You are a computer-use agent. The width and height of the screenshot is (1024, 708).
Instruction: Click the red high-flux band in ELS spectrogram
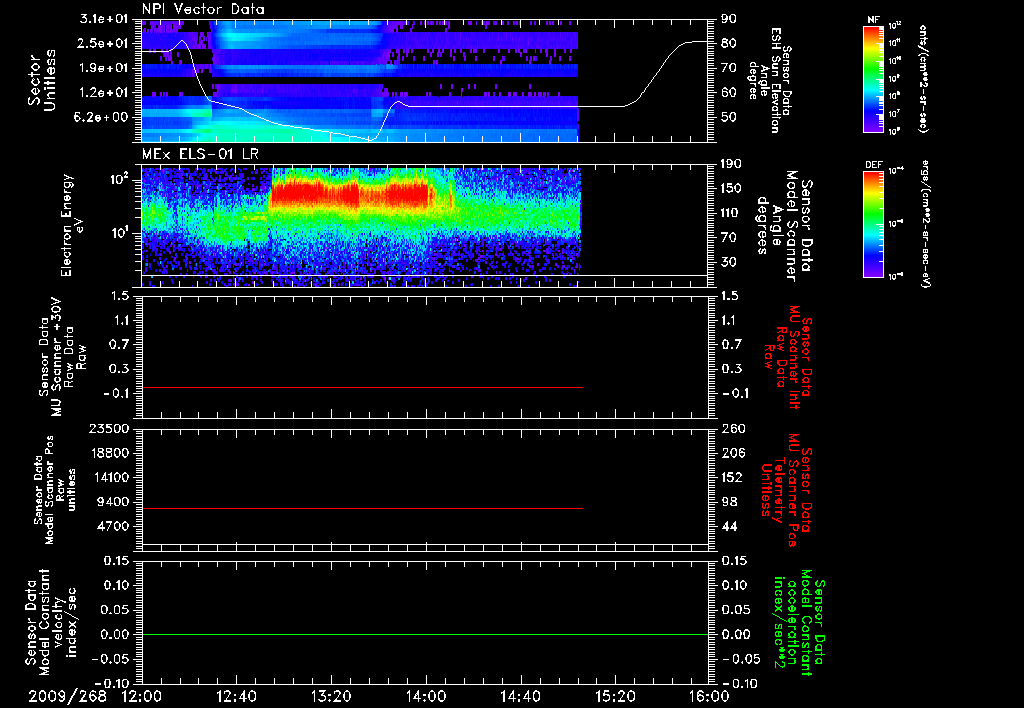(x=349, y=195)
